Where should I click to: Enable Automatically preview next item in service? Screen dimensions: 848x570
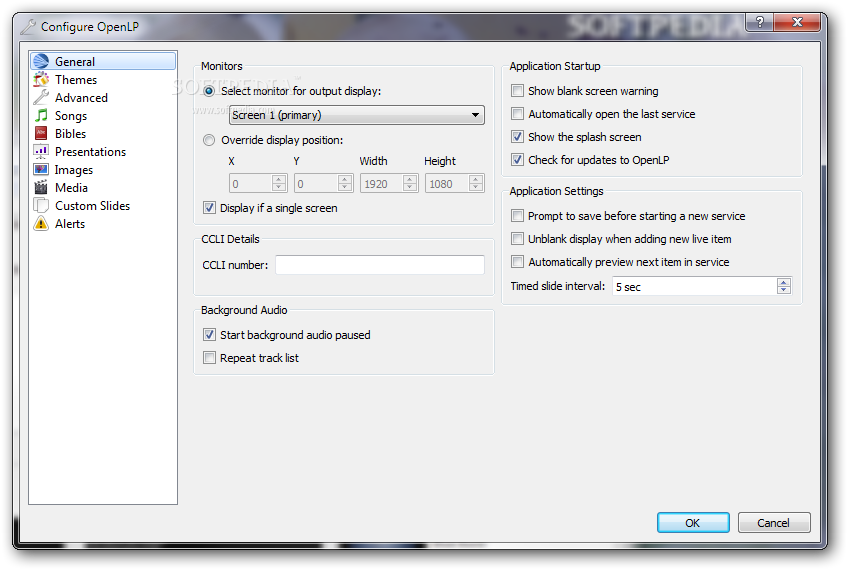coord(518,262)
